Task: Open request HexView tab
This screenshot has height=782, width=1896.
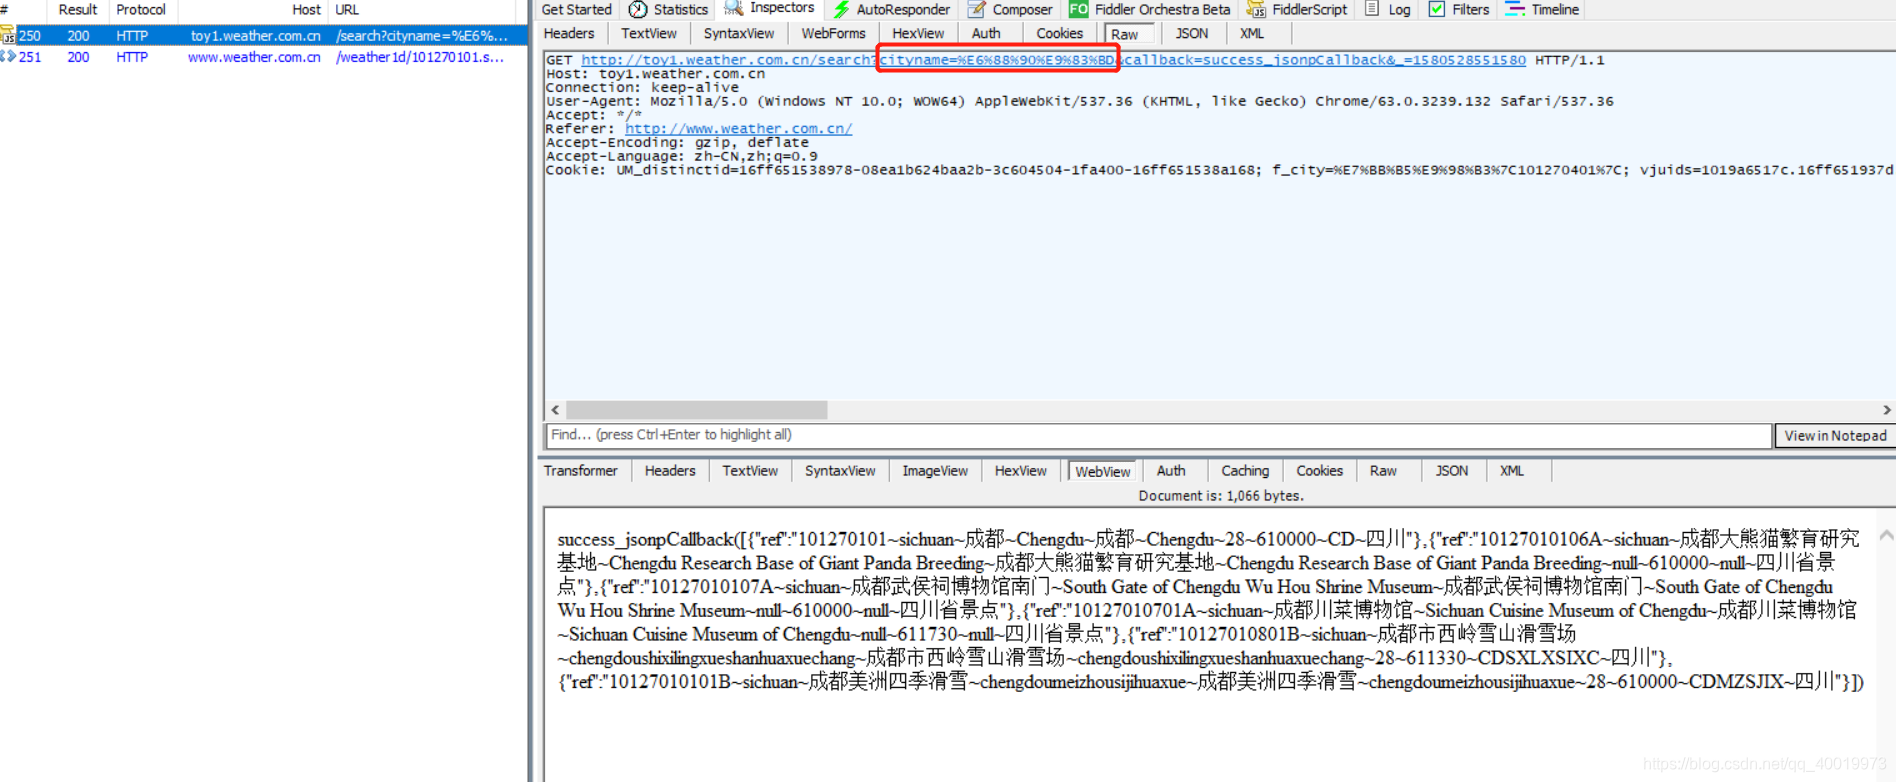Action: (918, 33)
